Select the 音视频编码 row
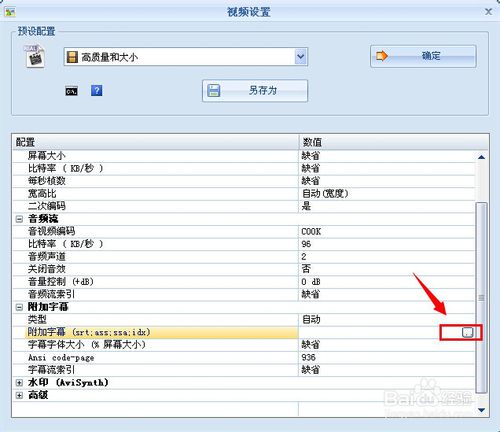The image size is (500, 432). click(x=244, y=231)
